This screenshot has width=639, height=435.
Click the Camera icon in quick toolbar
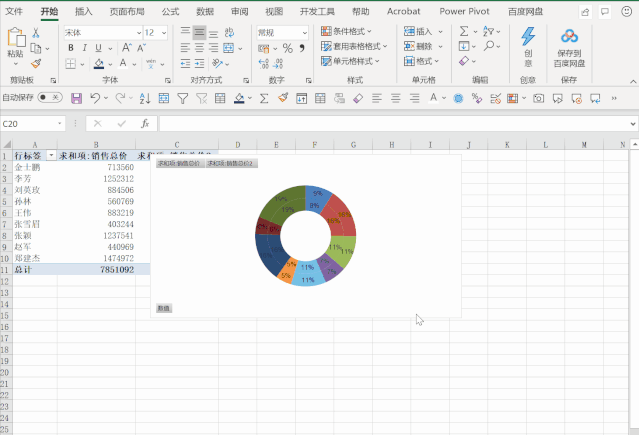tap(538, 98)
